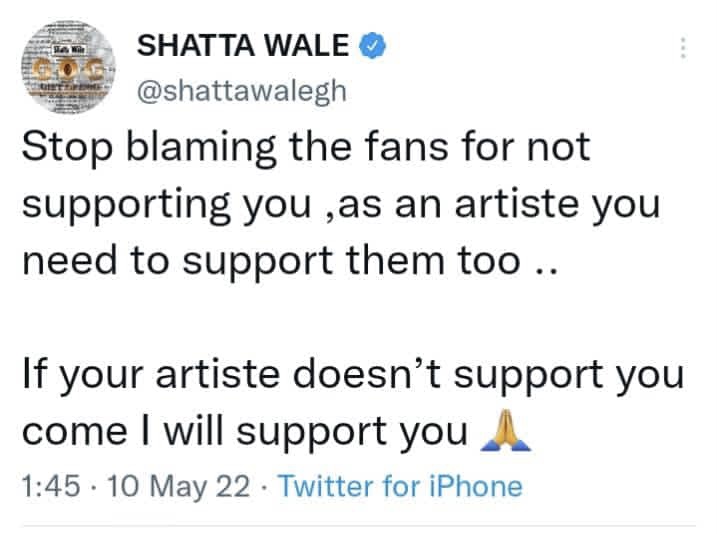Click the blank gap between tweet paragraphs
Screen dimensions: 718x534
pyautogui.click(x=357, y=318)
